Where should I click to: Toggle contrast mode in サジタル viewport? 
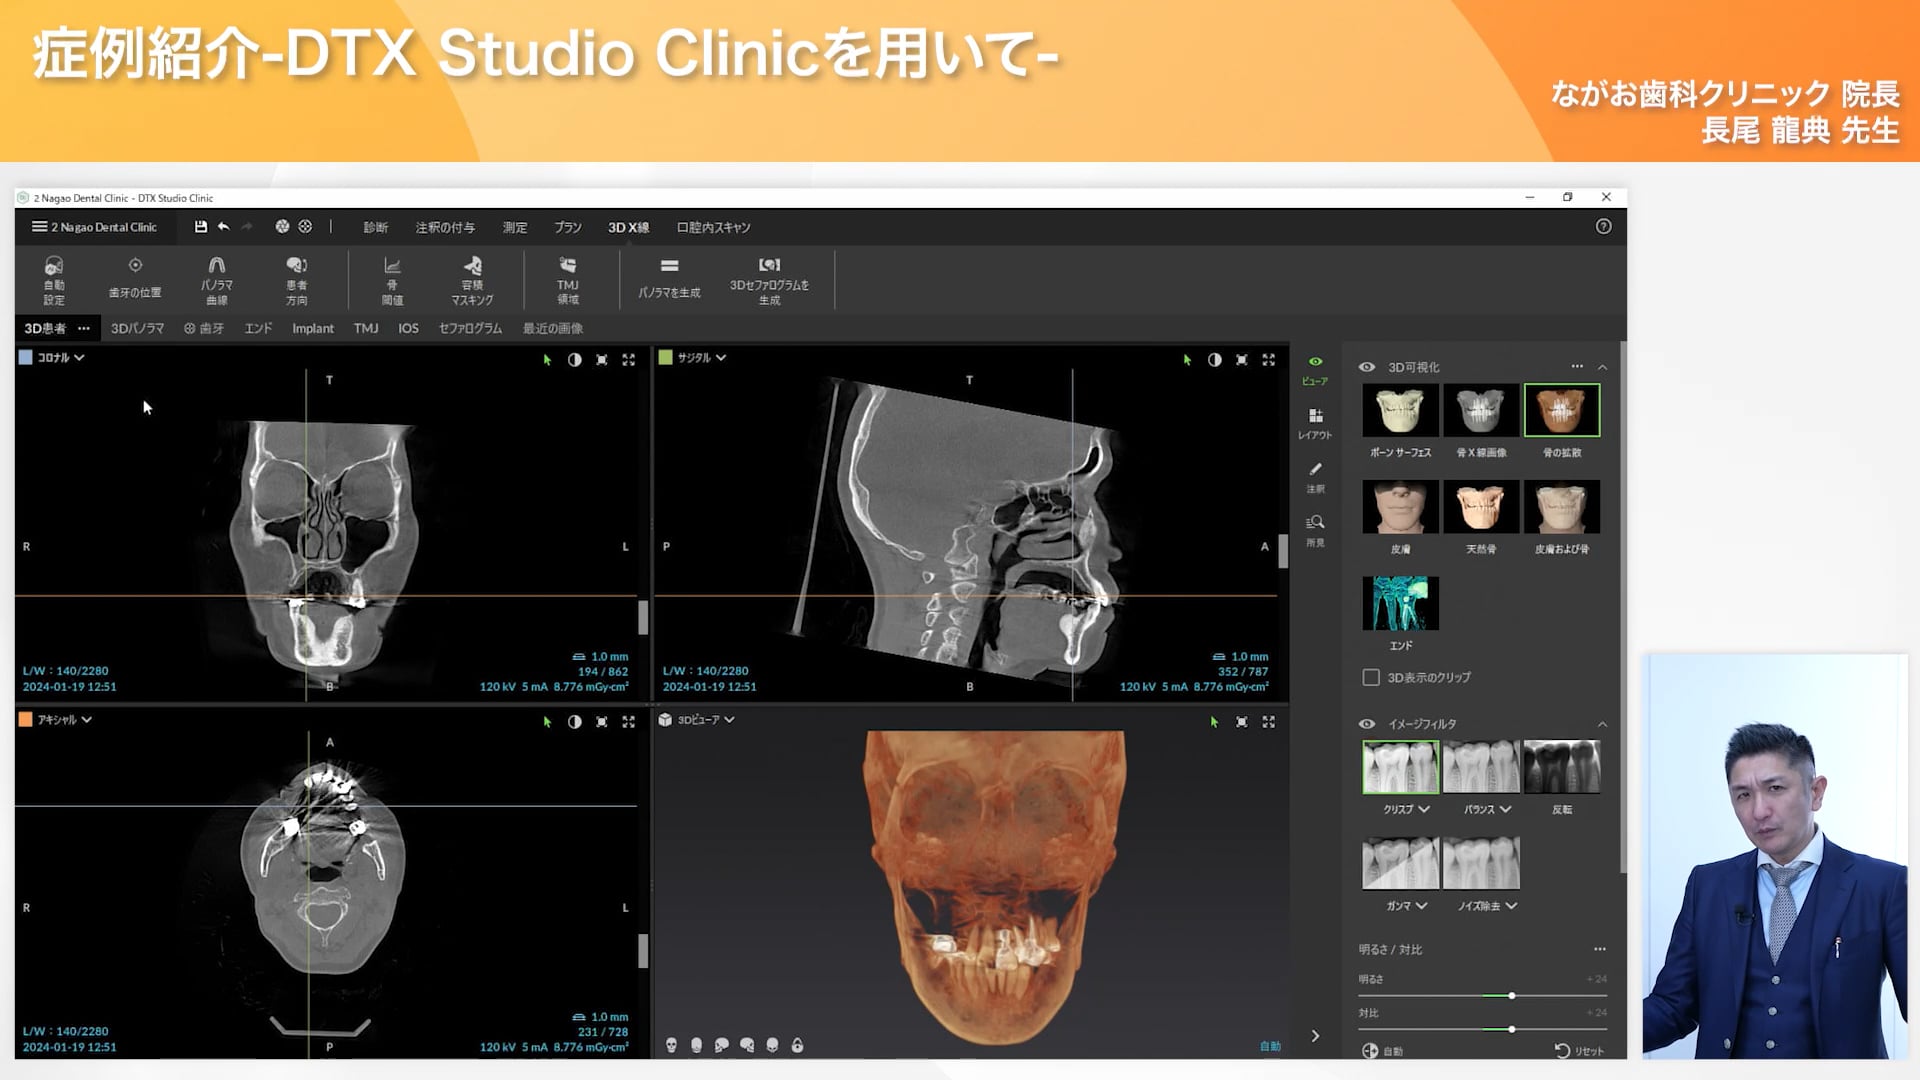click(1214, 360)
